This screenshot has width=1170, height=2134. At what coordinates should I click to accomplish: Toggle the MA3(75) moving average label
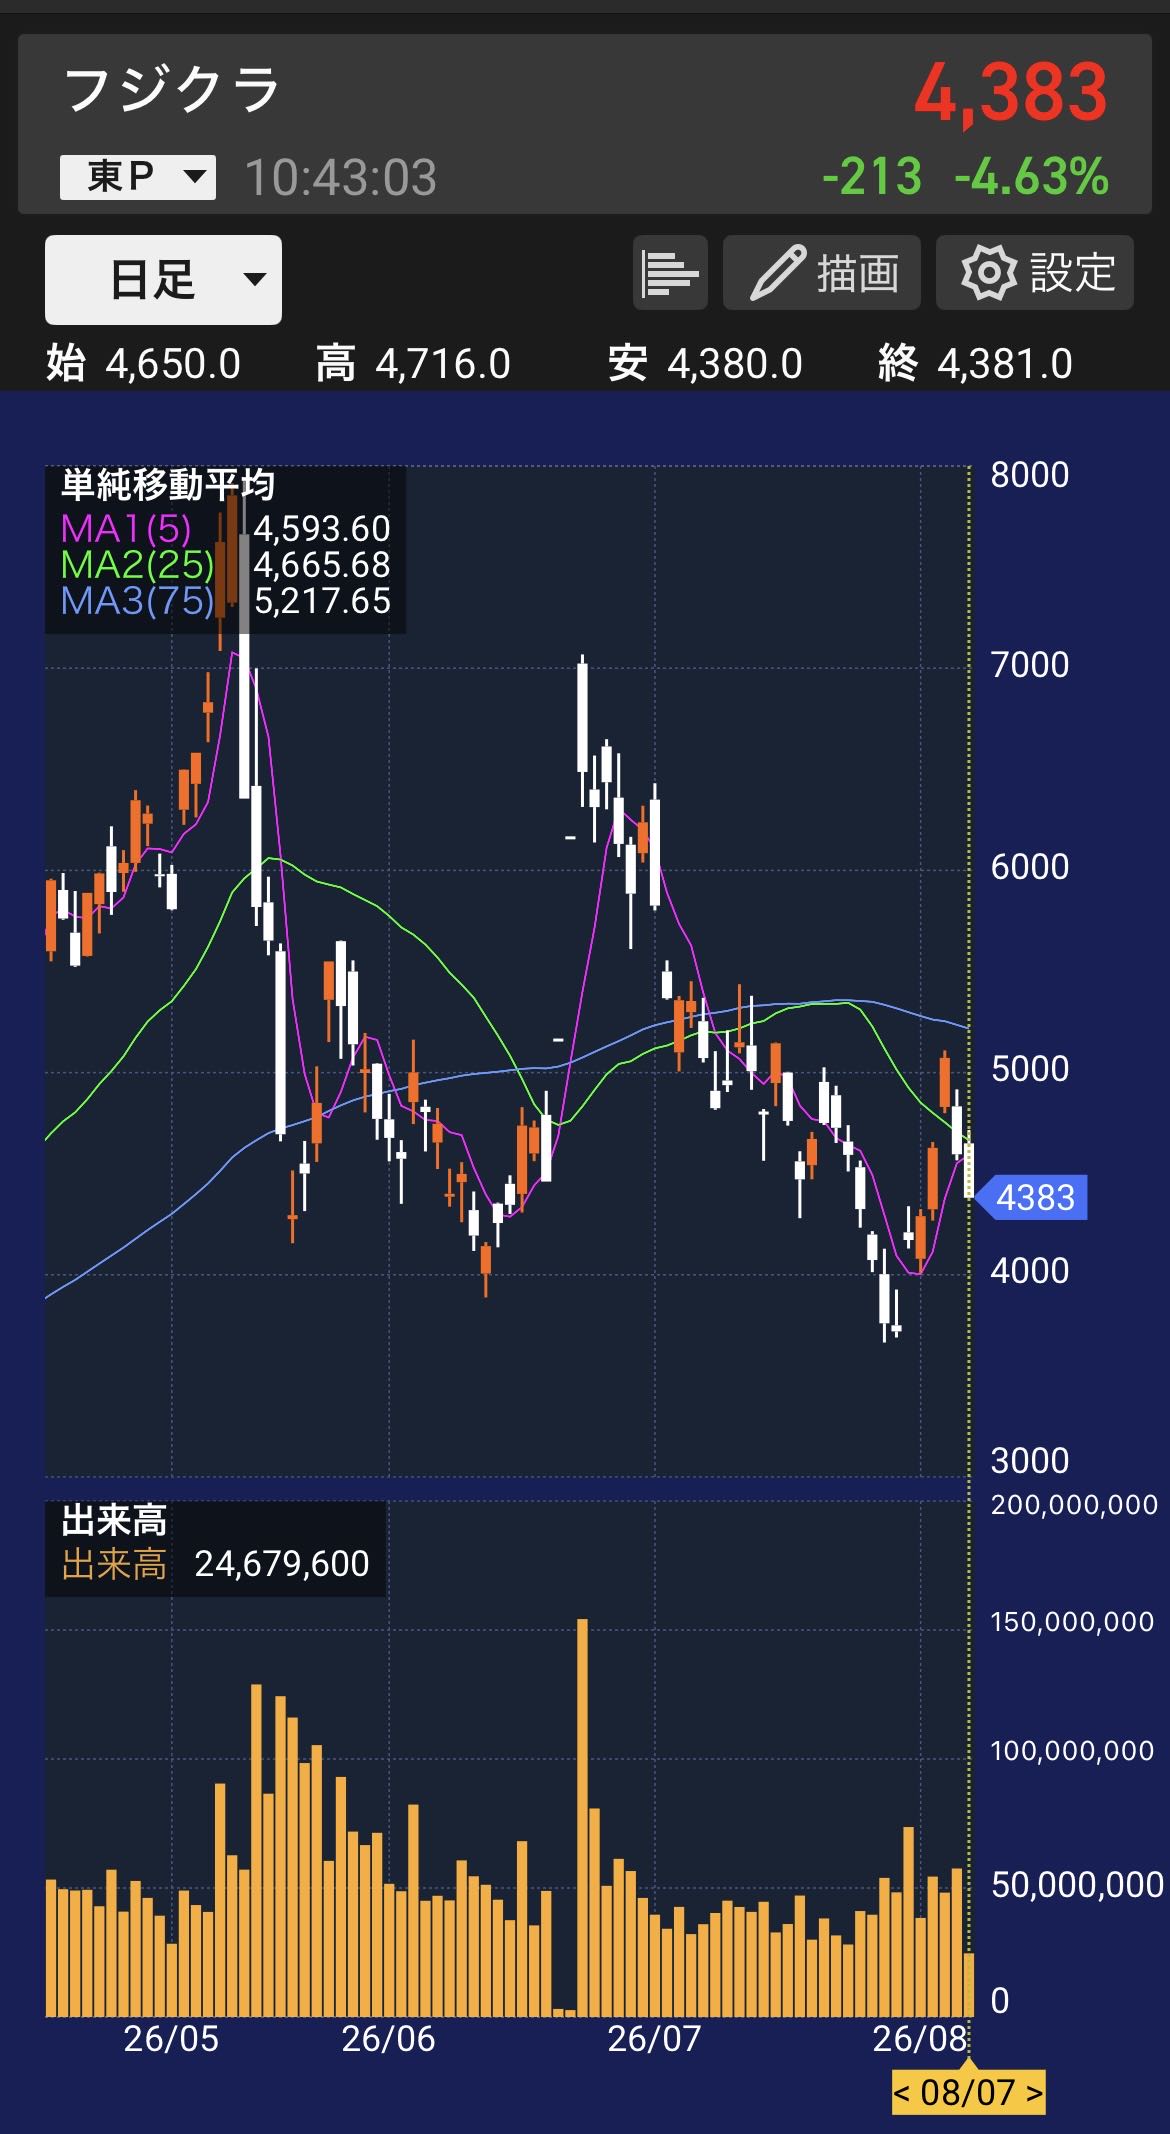tap(137, 601)
